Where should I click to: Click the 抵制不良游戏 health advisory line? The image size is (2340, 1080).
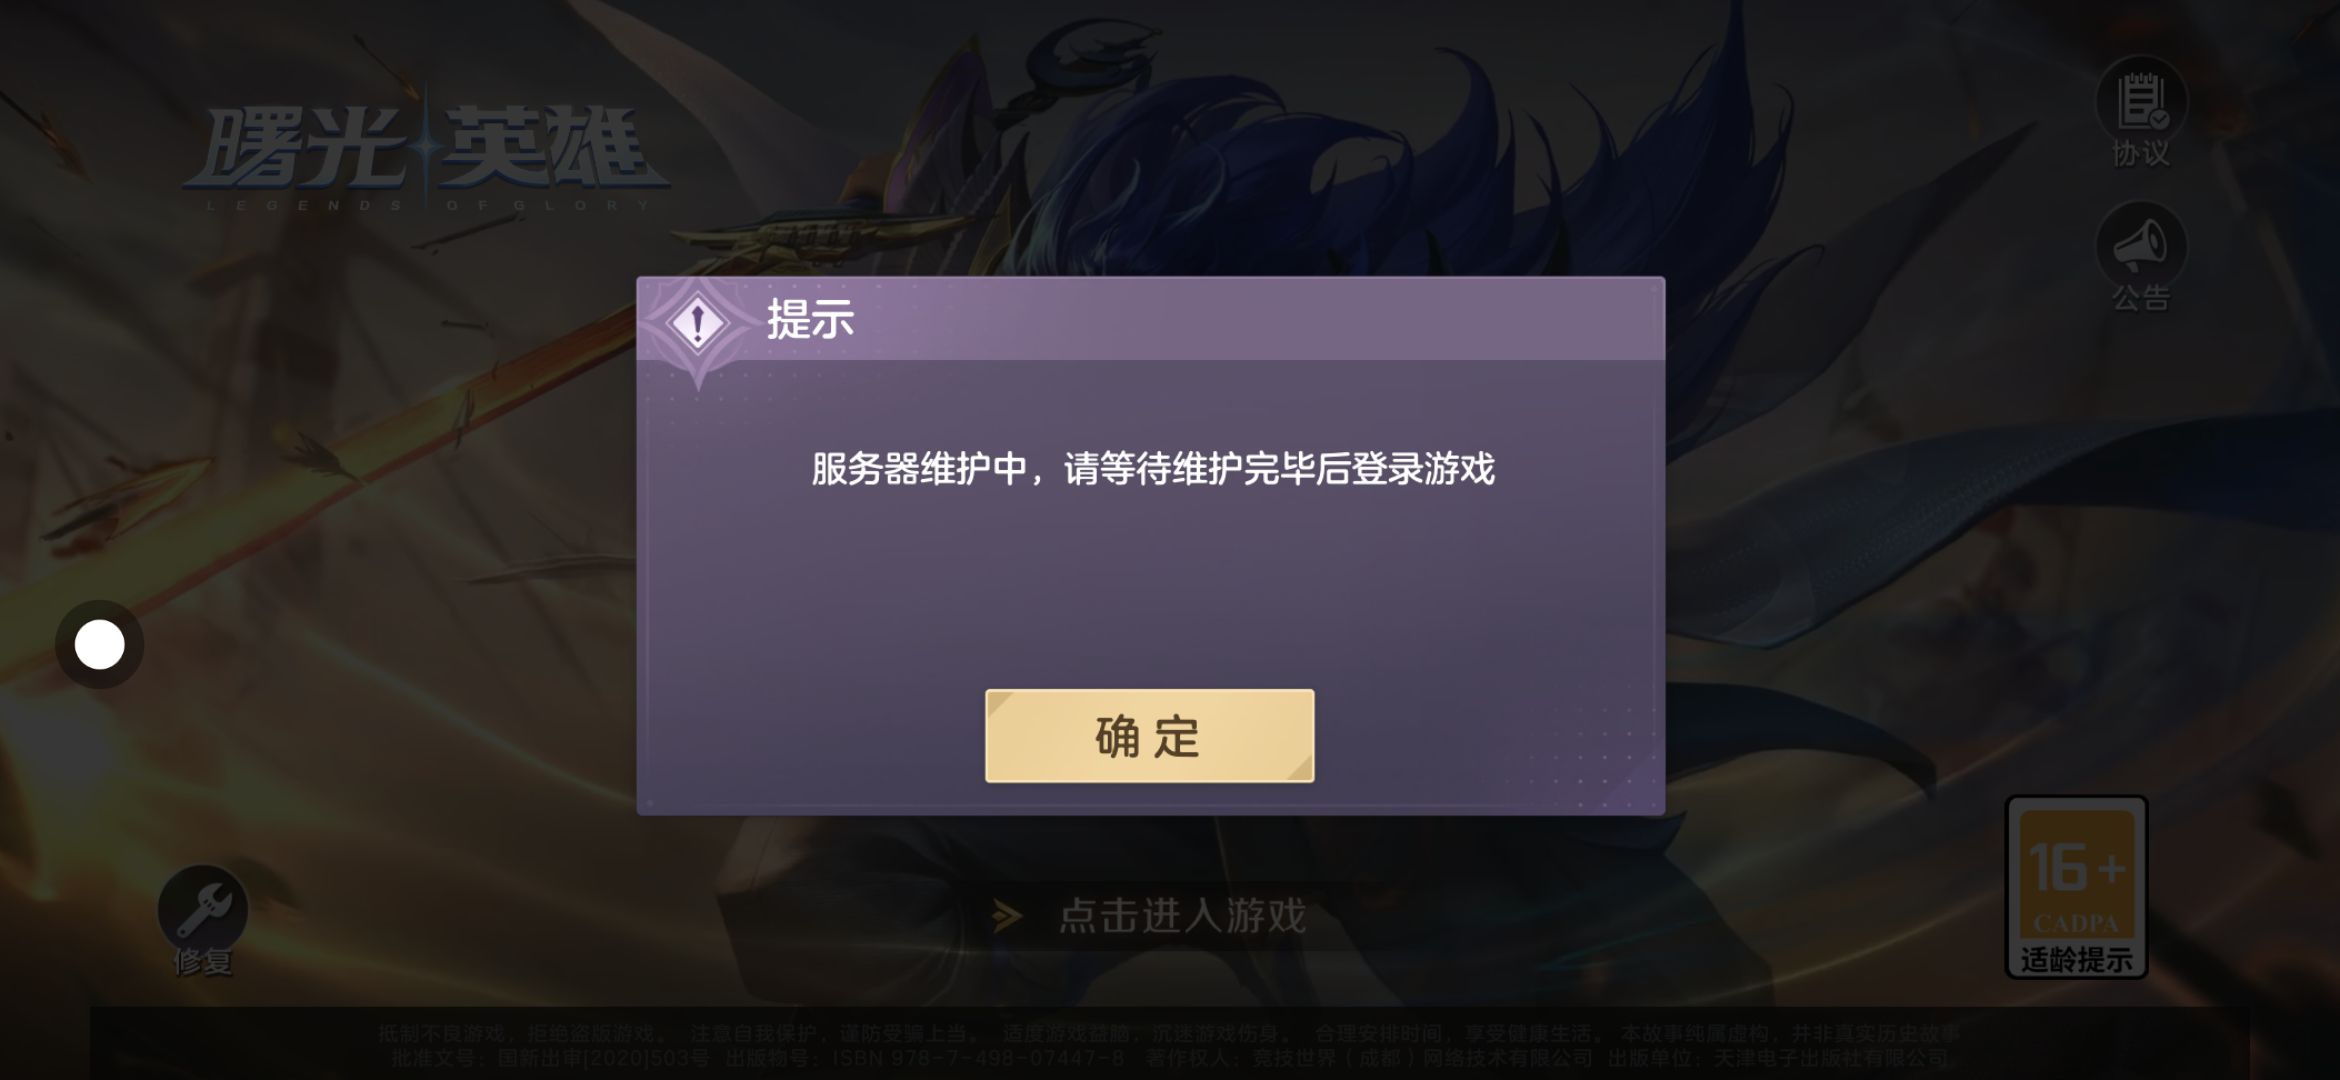(x=1170, y=1033)
